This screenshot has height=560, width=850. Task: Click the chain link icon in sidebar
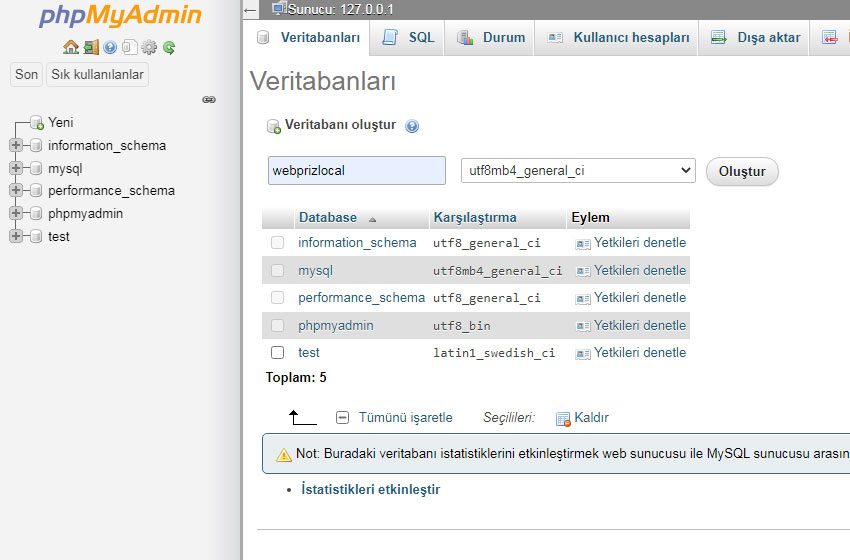[x=209, y=100]
